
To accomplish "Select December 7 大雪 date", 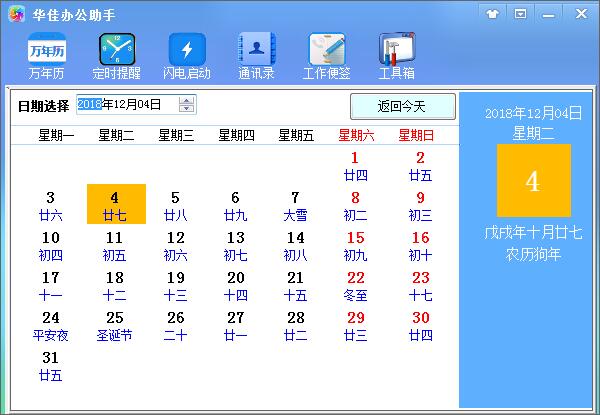I will 295,205.
